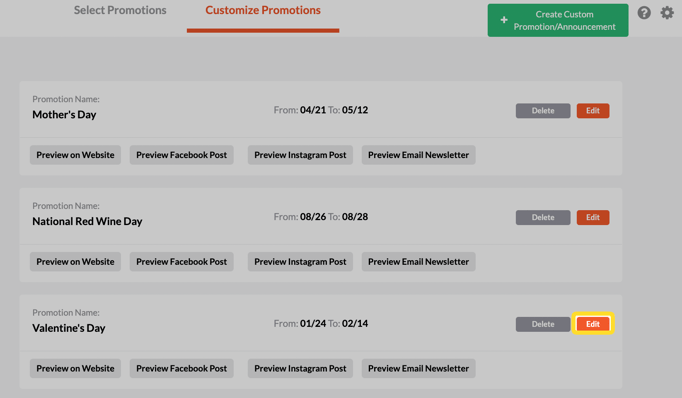The width and height of the screenshot is (682, 398).
Task: Preview Valentine's Day Email Newsletter
Action: [x=418, y=368]
